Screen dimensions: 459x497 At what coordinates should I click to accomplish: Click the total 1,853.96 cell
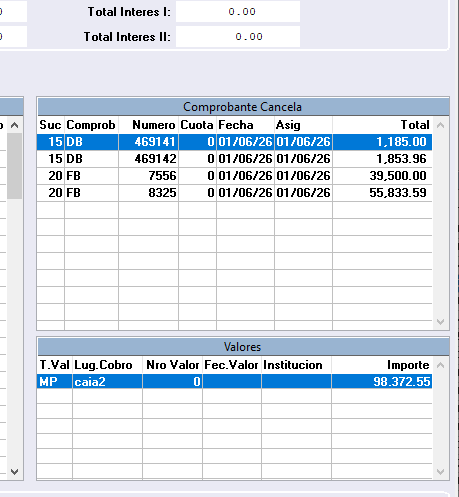coord(382,159)
